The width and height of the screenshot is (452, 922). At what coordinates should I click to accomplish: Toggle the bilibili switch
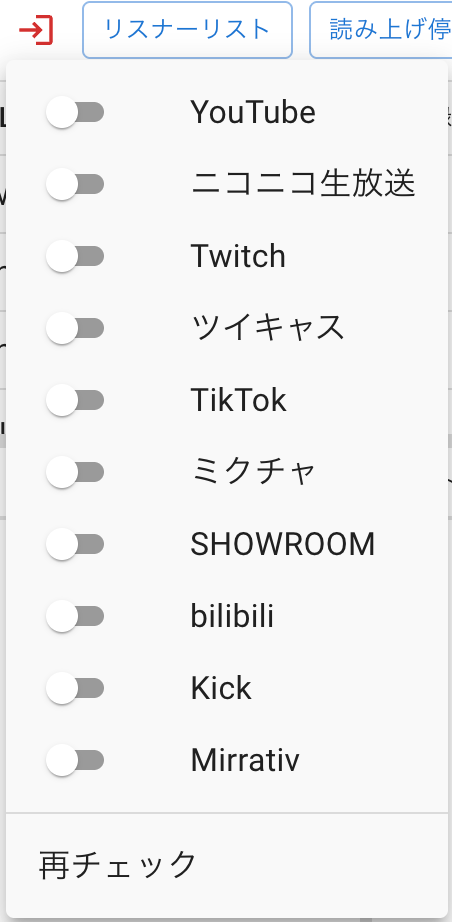point(75,616)
